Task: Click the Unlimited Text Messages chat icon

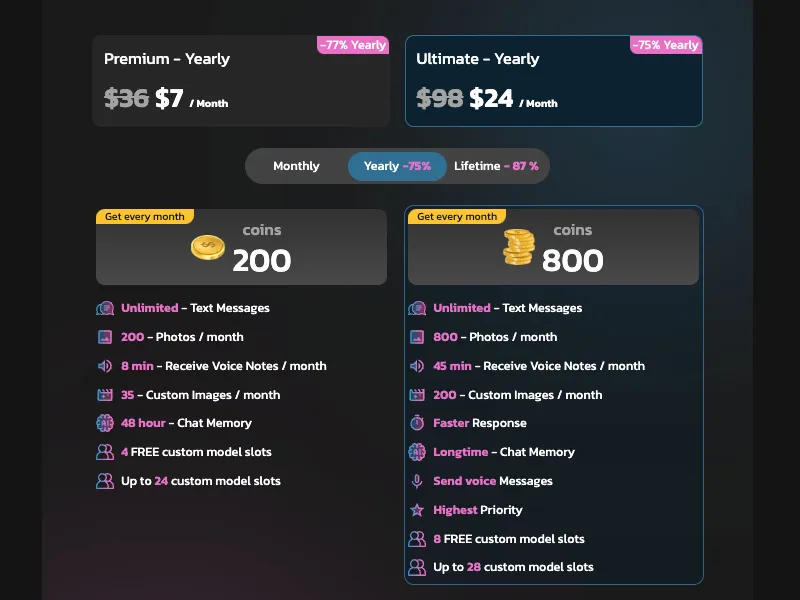Action: pos(104,308)
